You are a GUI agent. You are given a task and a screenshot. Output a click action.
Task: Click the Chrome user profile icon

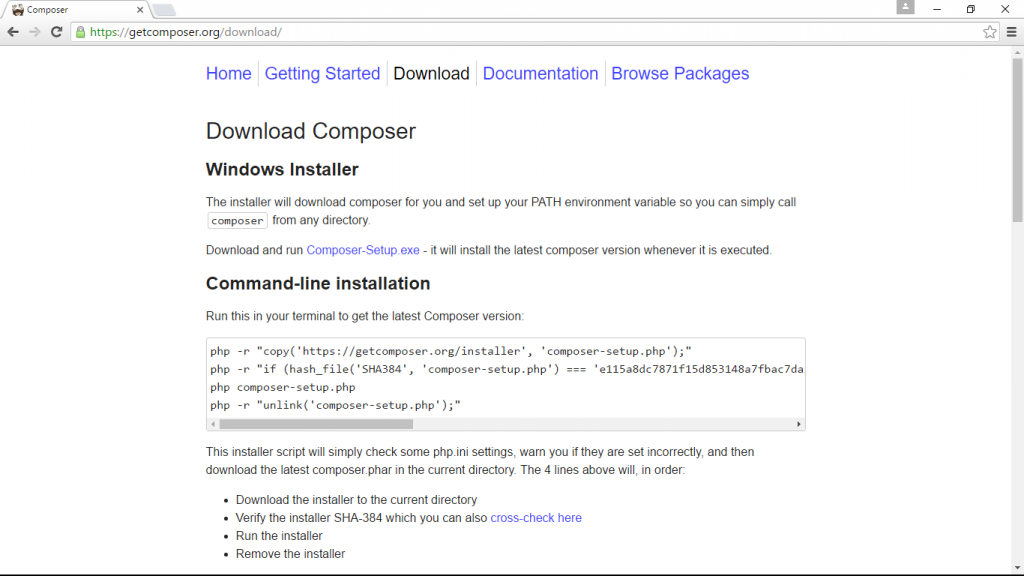click(905, 8)
